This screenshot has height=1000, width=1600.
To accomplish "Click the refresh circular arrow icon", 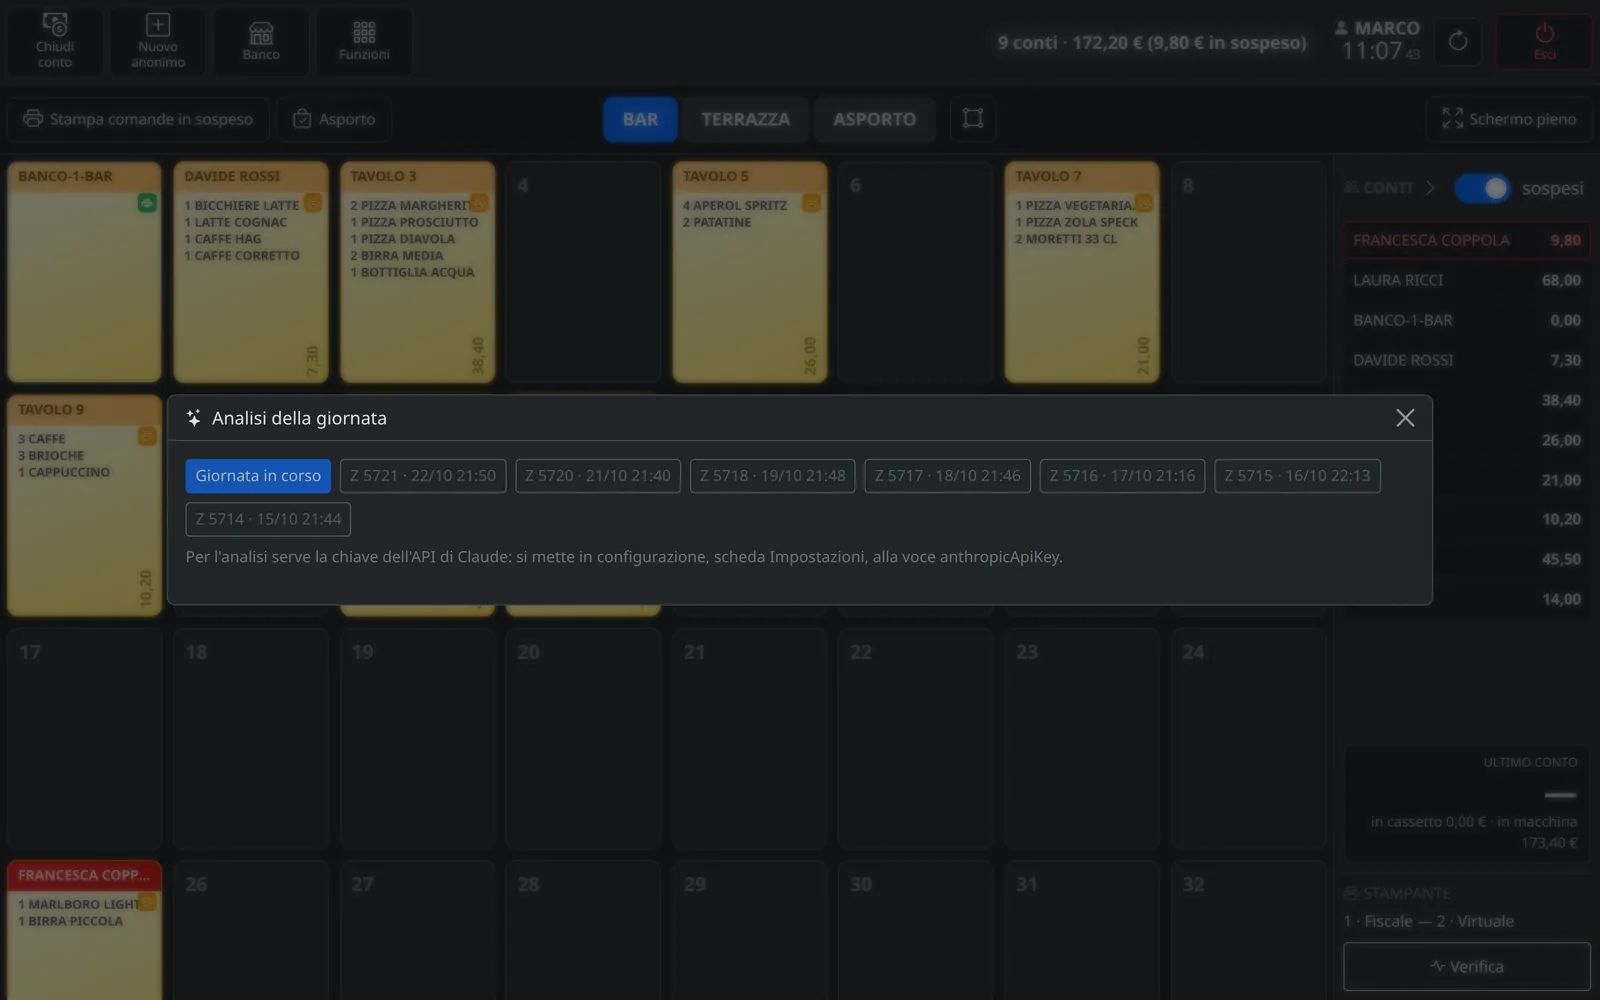I will pos(1458,41).
